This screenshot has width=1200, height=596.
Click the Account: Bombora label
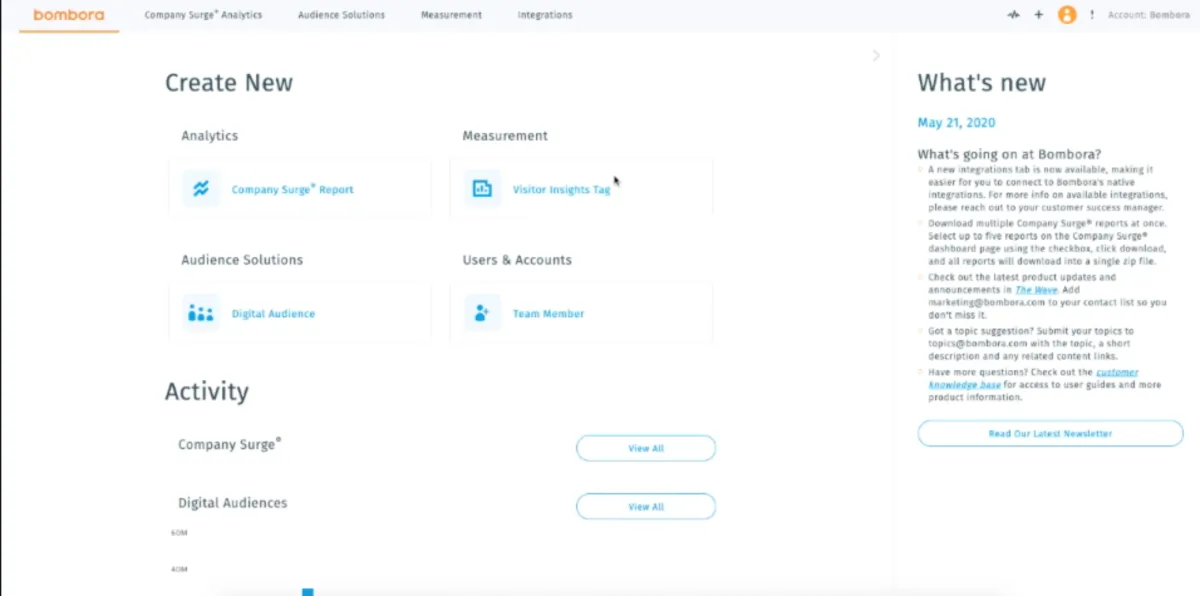1148,15
